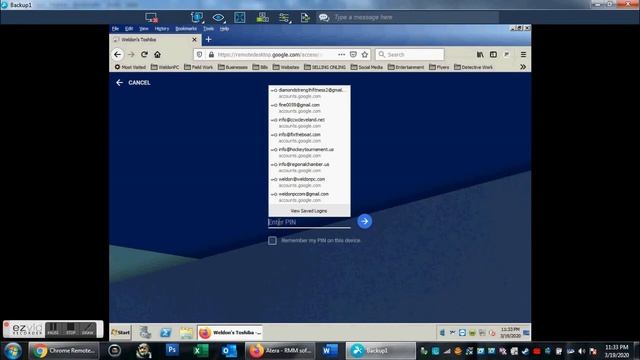
Task: Reload the page in Firefox
Action: coord(144,54)
